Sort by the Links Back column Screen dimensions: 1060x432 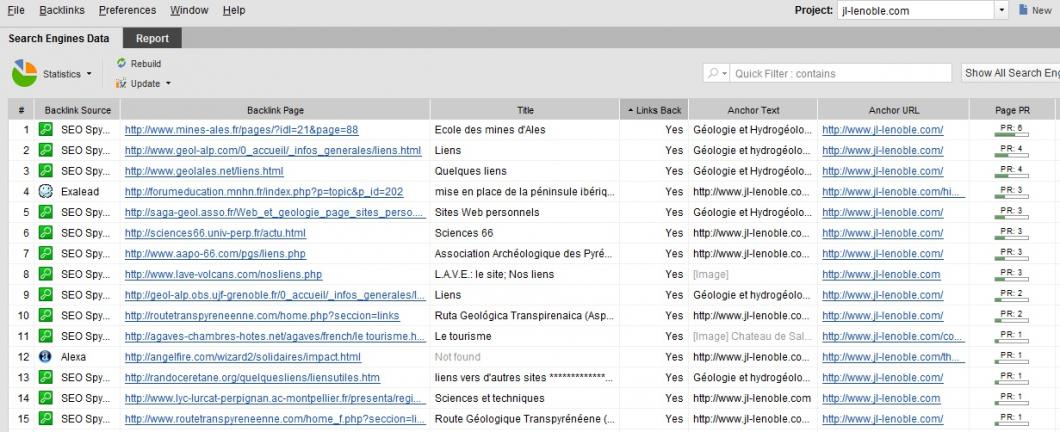point(654,110)
